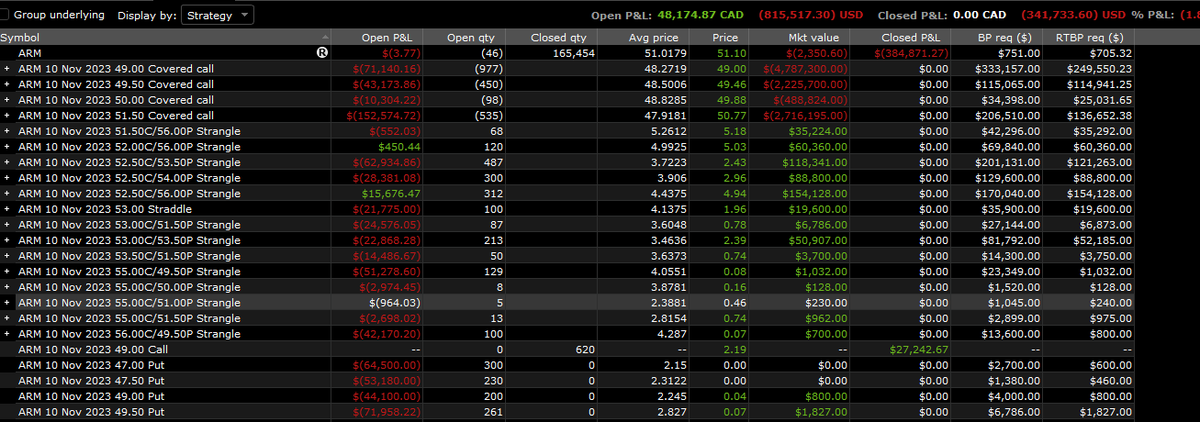Toggle the Group underlying checkbox

click(x=6, y=15)
